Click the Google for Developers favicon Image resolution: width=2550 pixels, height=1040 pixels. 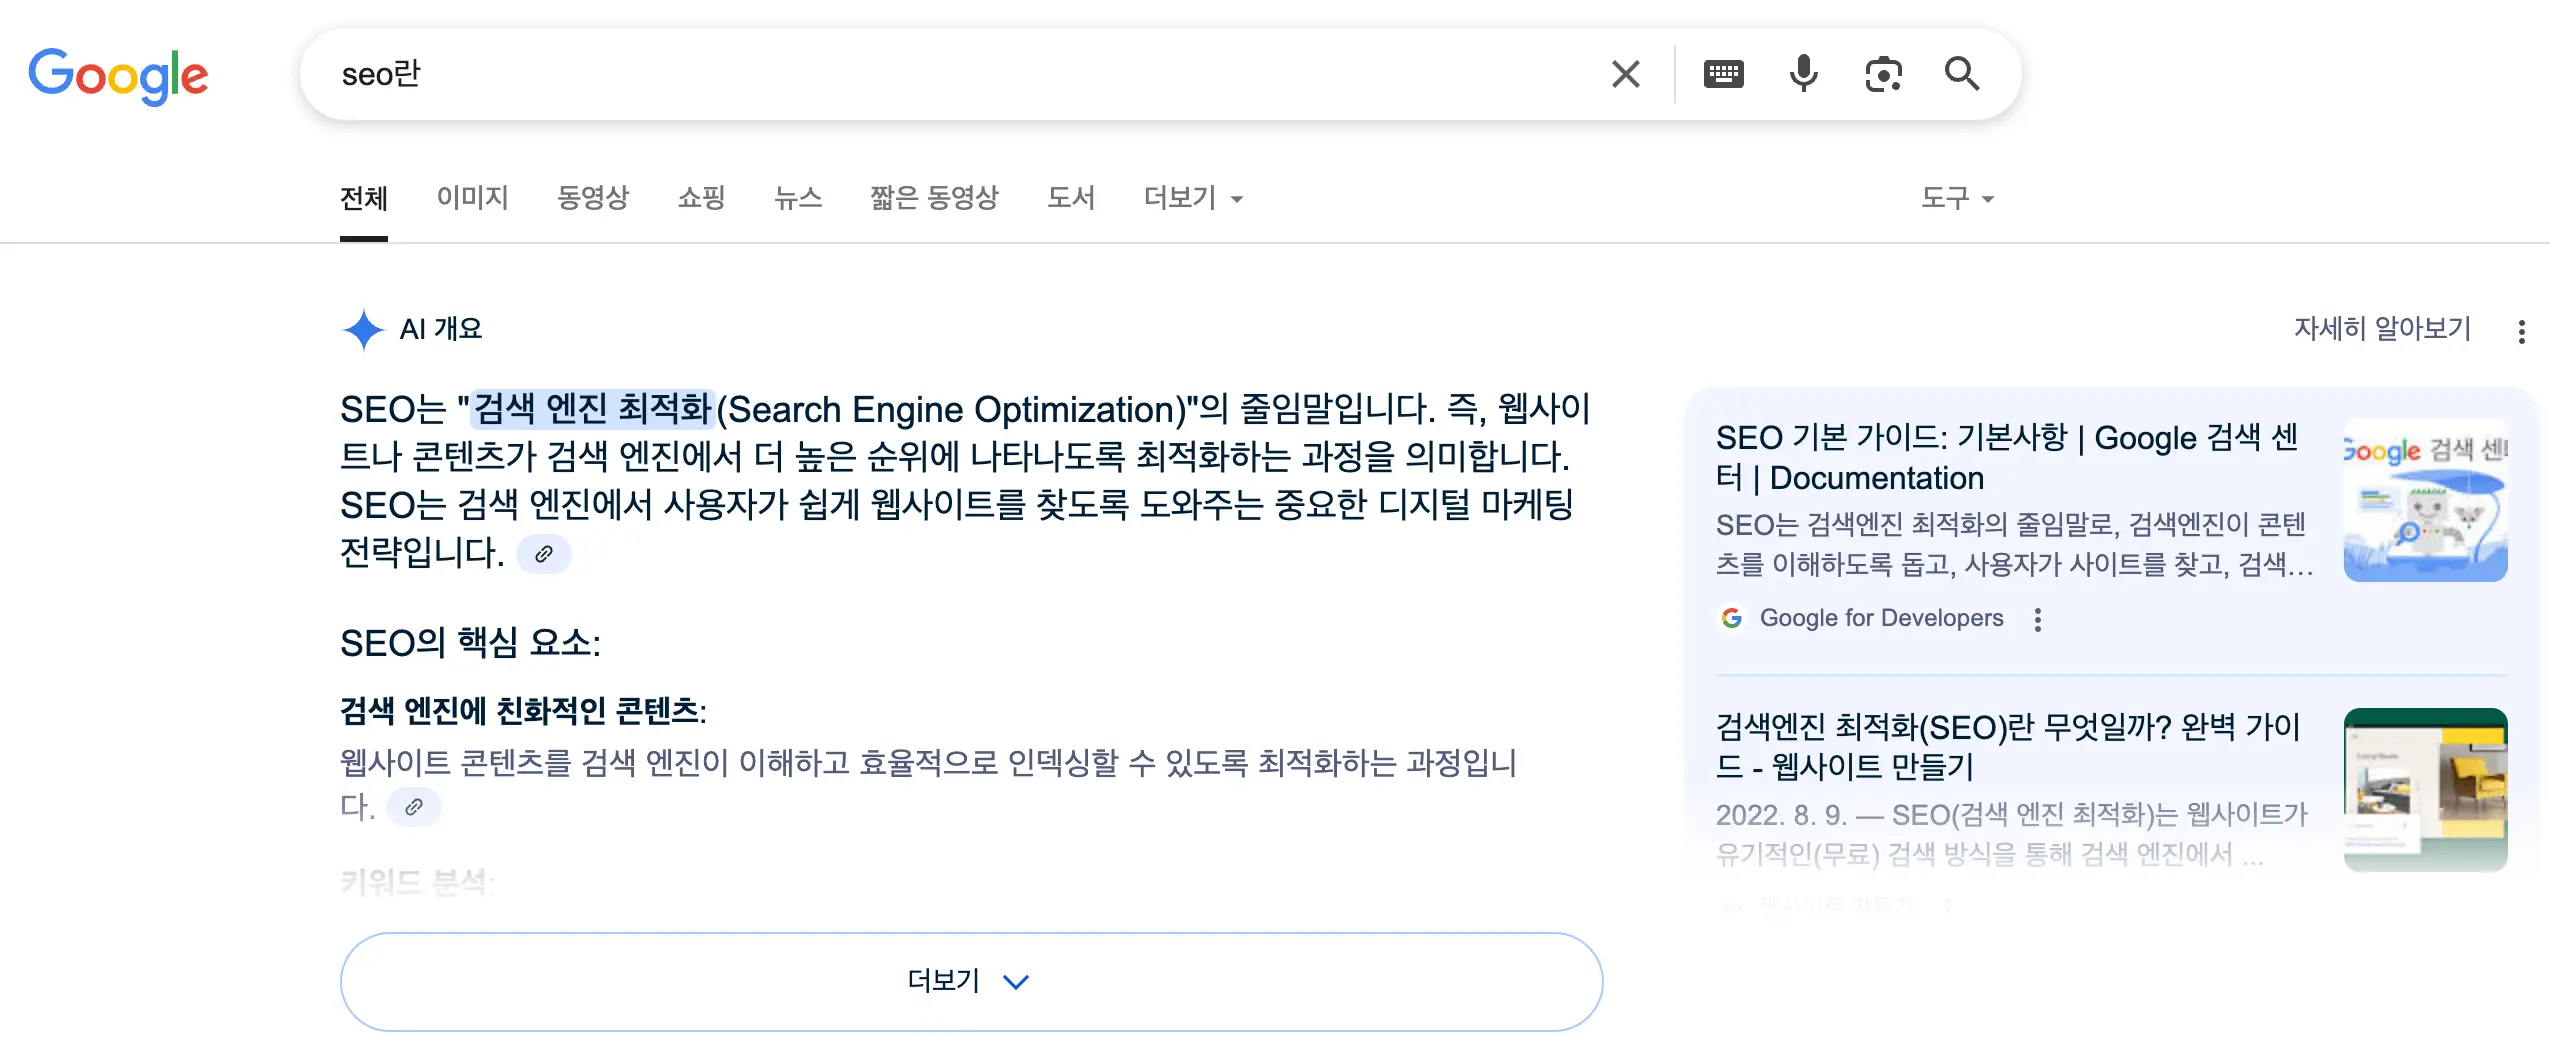point(1731,618)
